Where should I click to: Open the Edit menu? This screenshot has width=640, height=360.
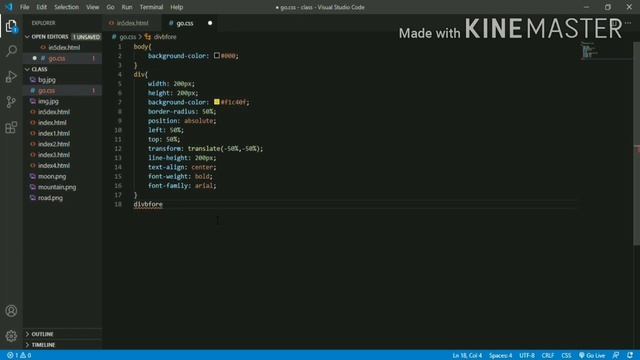41,7
